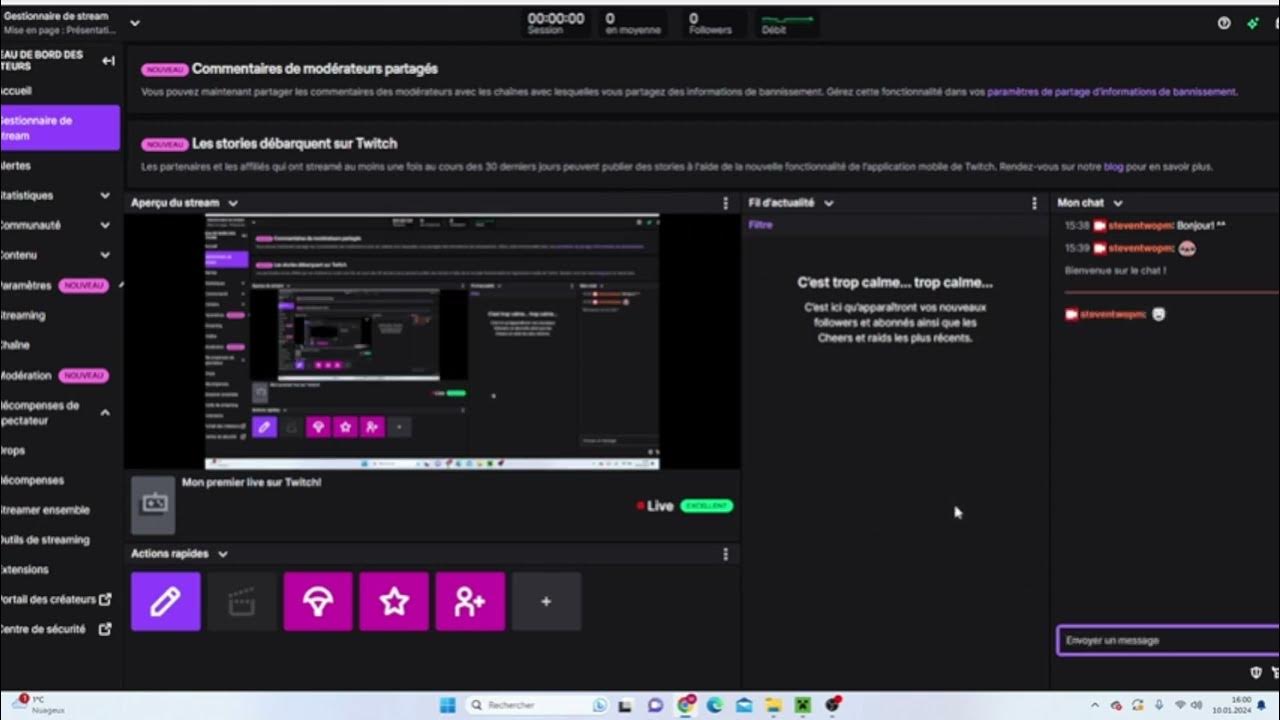
Task: Click Filtre in Fil d'actualité
Action: click(761, 225)
